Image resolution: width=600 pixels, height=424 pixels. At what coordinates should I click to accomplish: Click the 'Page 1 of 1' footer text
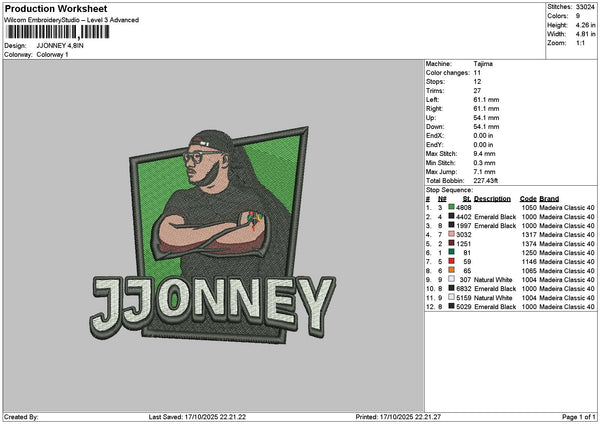point(579,417)
